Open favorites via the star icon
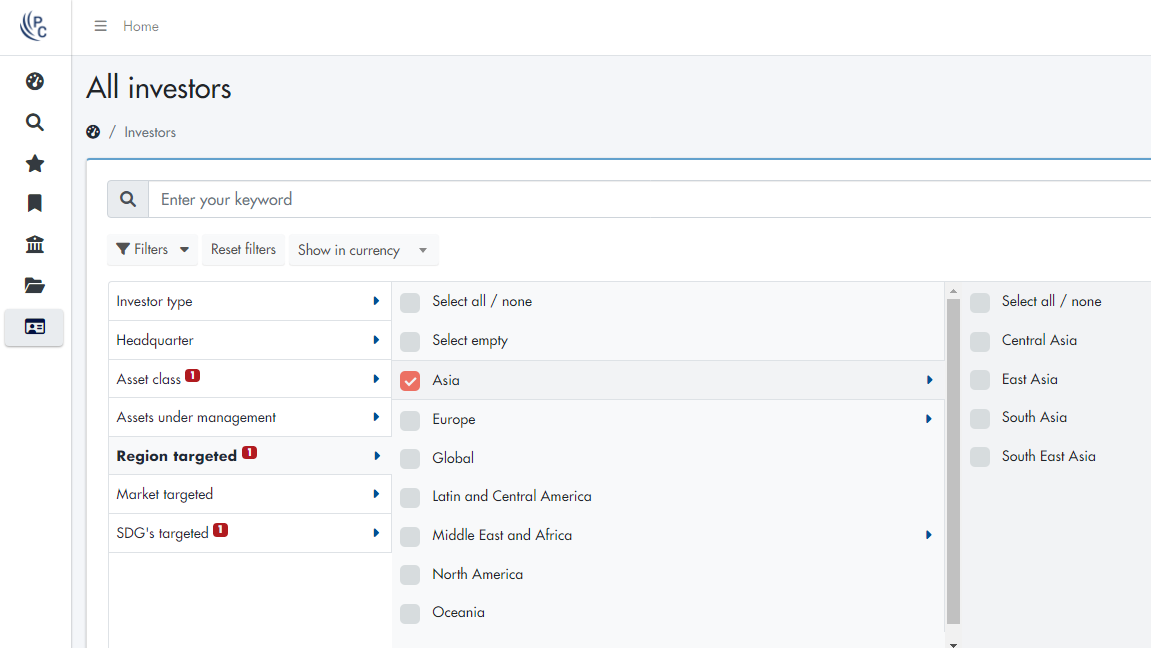This screenshot has width=1151, height=648. point(34,163)
